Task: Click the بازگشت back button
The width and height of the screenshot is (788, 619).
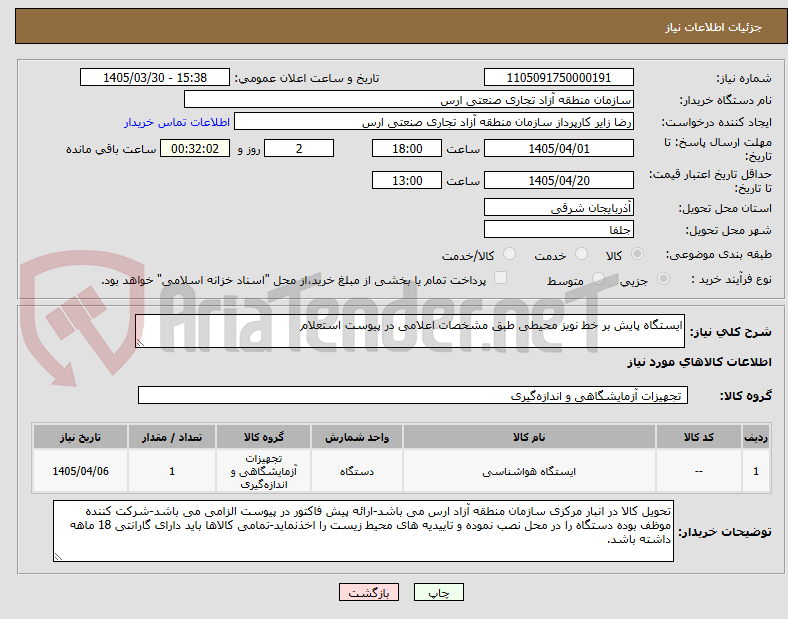Action: coord(369,592)
